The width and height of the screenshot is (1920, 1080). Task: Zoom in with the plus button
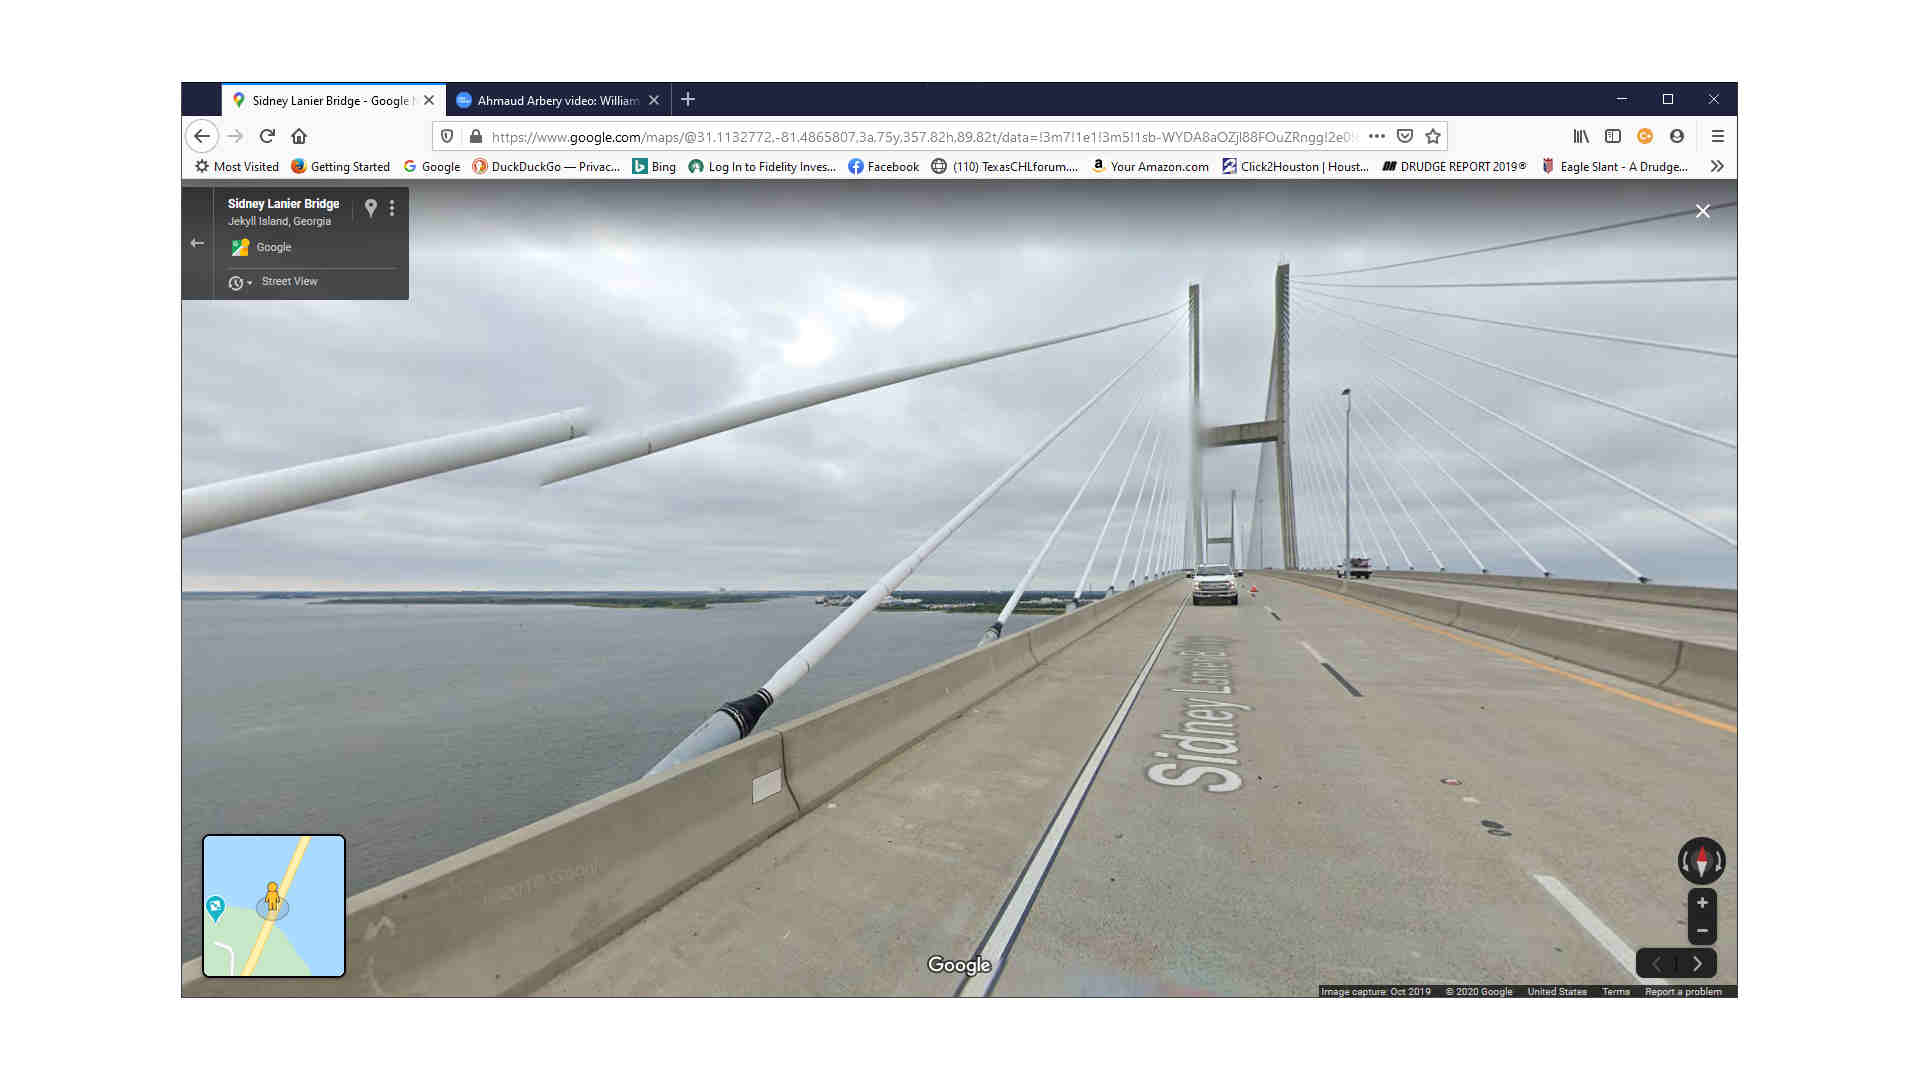[1702, 903]
